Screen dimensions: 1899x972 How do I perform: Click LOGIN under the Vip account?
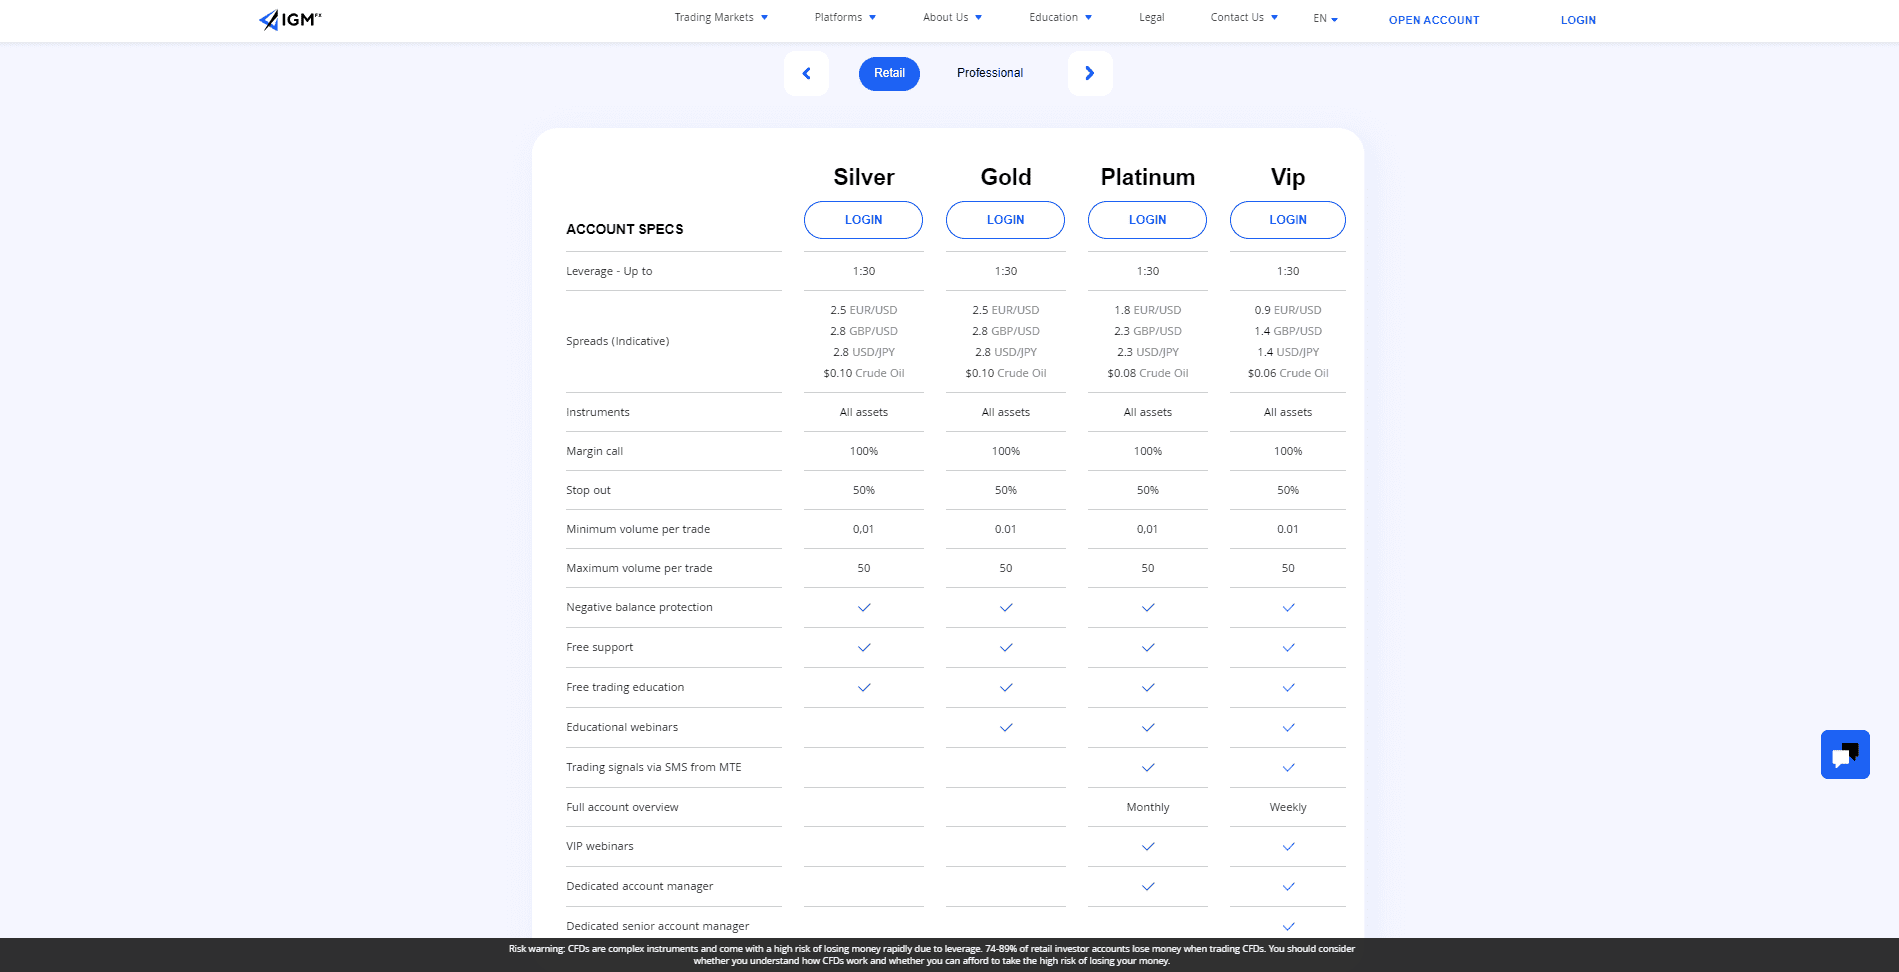coord(1287,219)
